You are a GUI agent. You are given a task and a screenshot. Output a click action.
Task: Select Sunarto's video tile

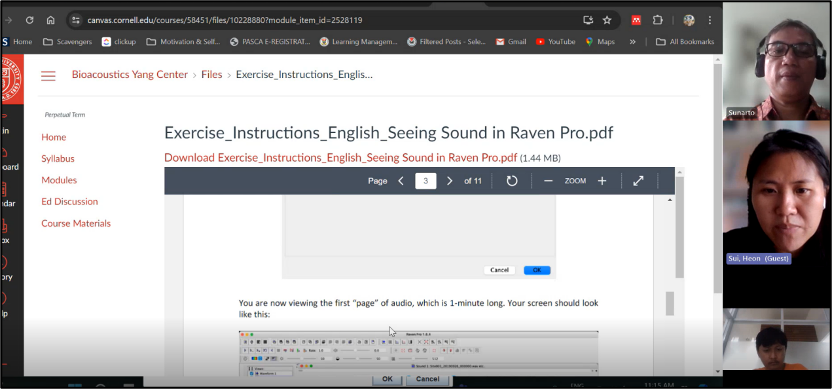coord(777,61)
